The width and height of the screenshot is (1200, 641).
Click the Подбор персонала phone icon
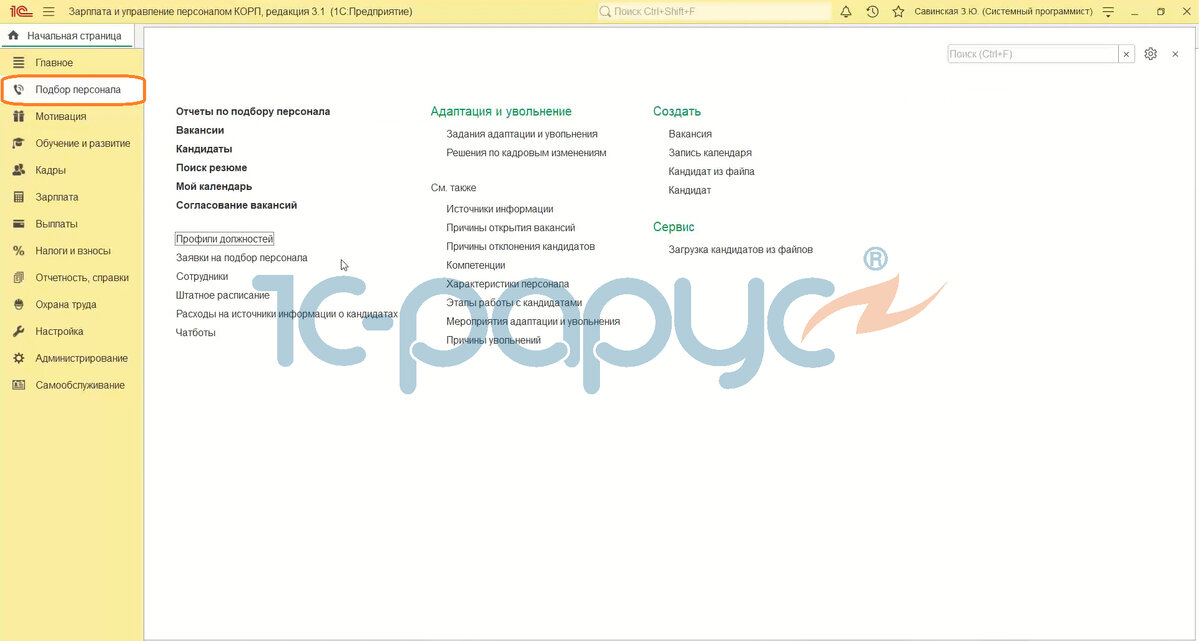tap(18, 90)
